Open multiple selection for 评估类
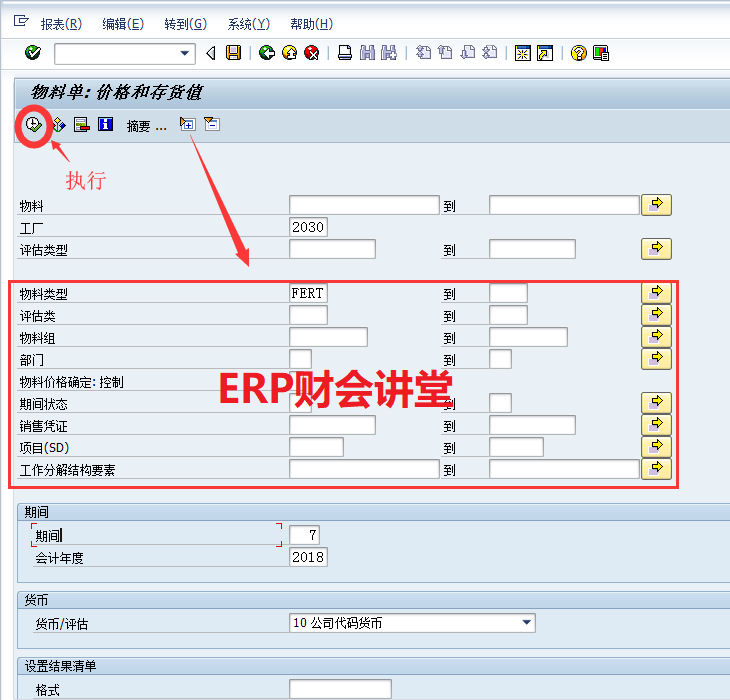 pyautogui.click(x=656, y=315)
